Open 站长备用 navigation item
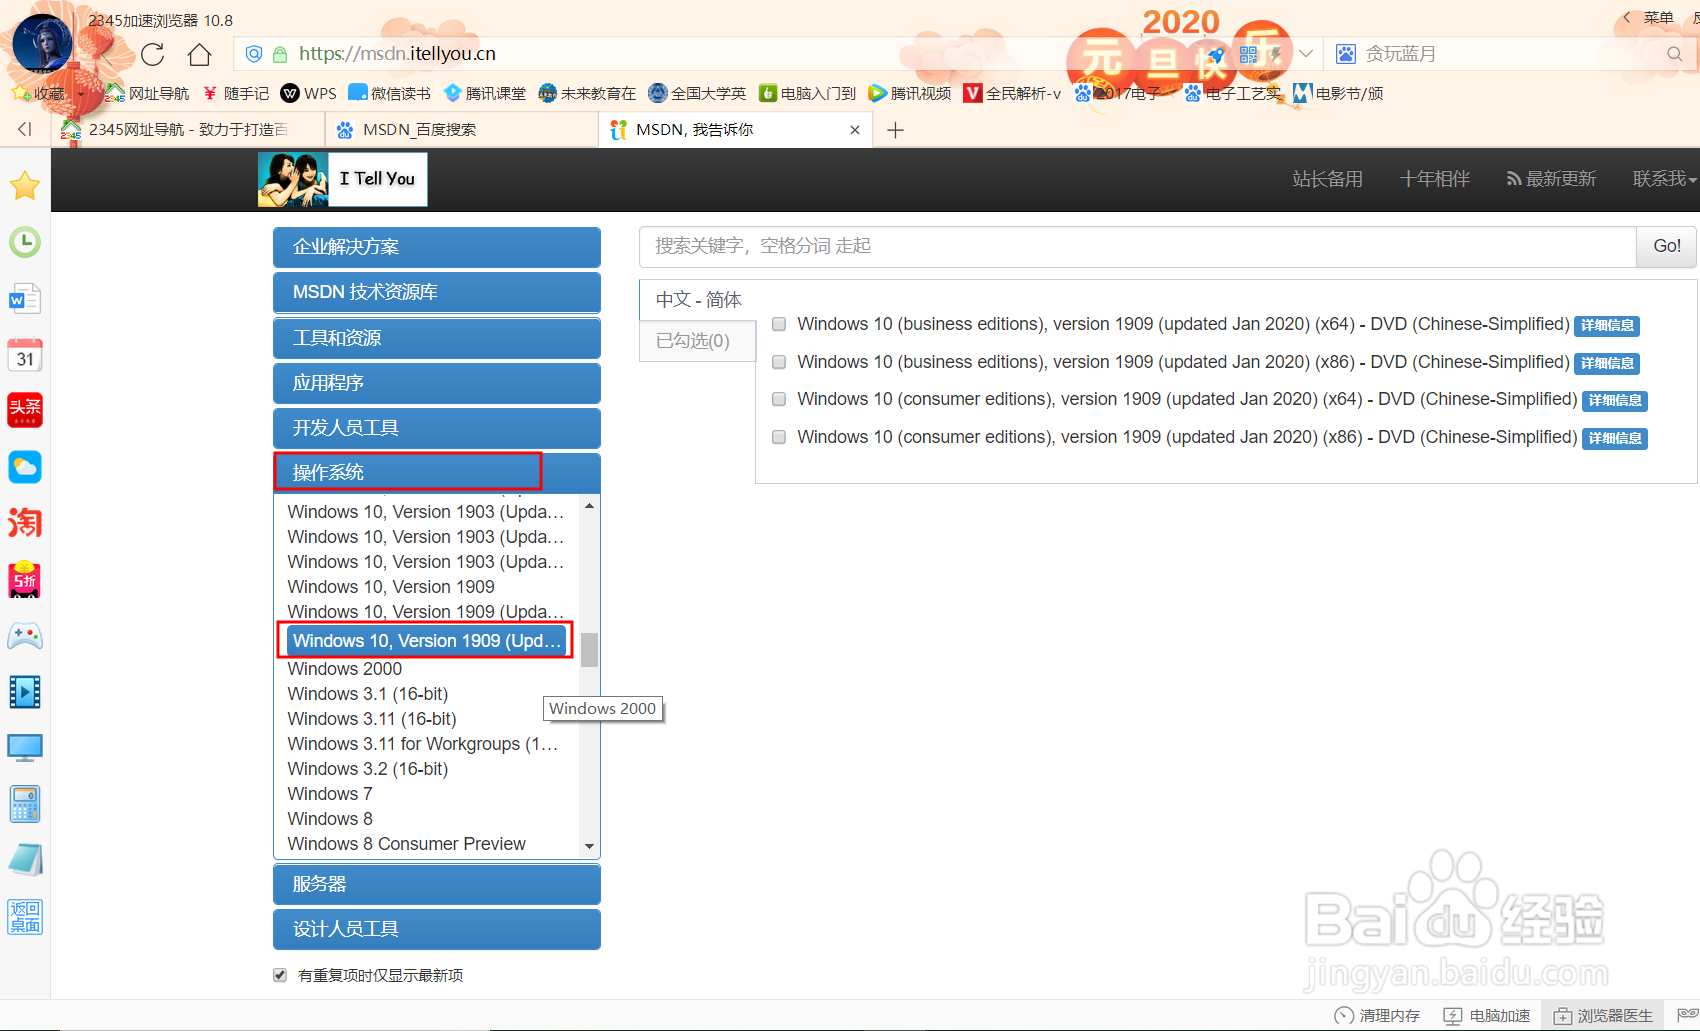The width and height of the screenshot is (1700, 1031). pyautogui.click(x=1327, y=179)
